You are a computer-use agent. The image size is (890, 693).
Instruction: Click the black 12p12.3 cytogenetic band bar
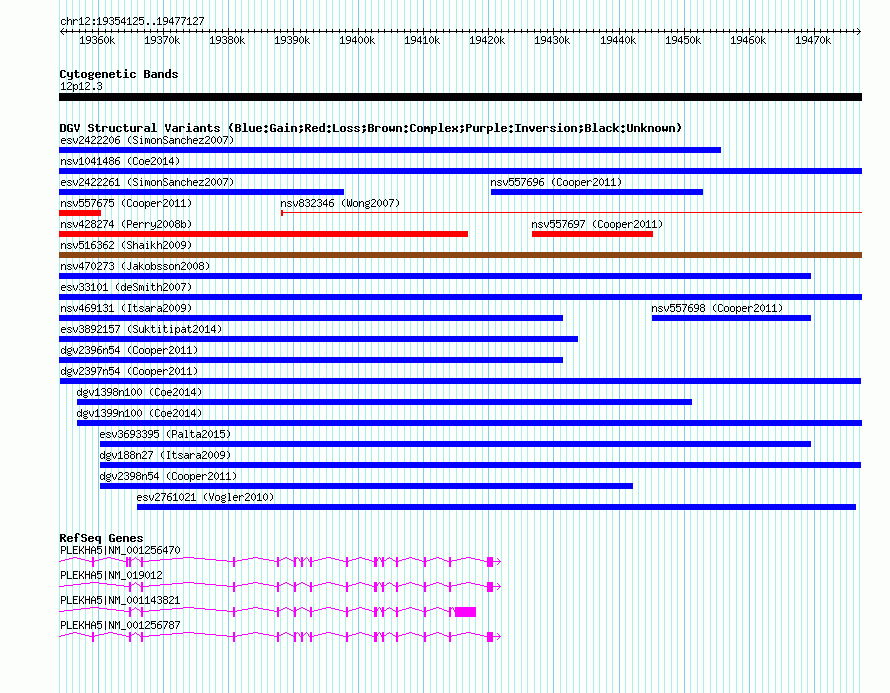click(x=460, y=97)
